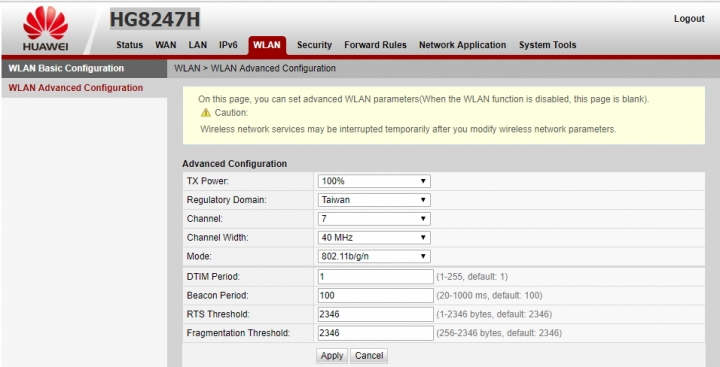Click the hint "(1-2346 bytes, default: 2346)"
This screenshot has width=720, height=367.
tap(494, 314)
